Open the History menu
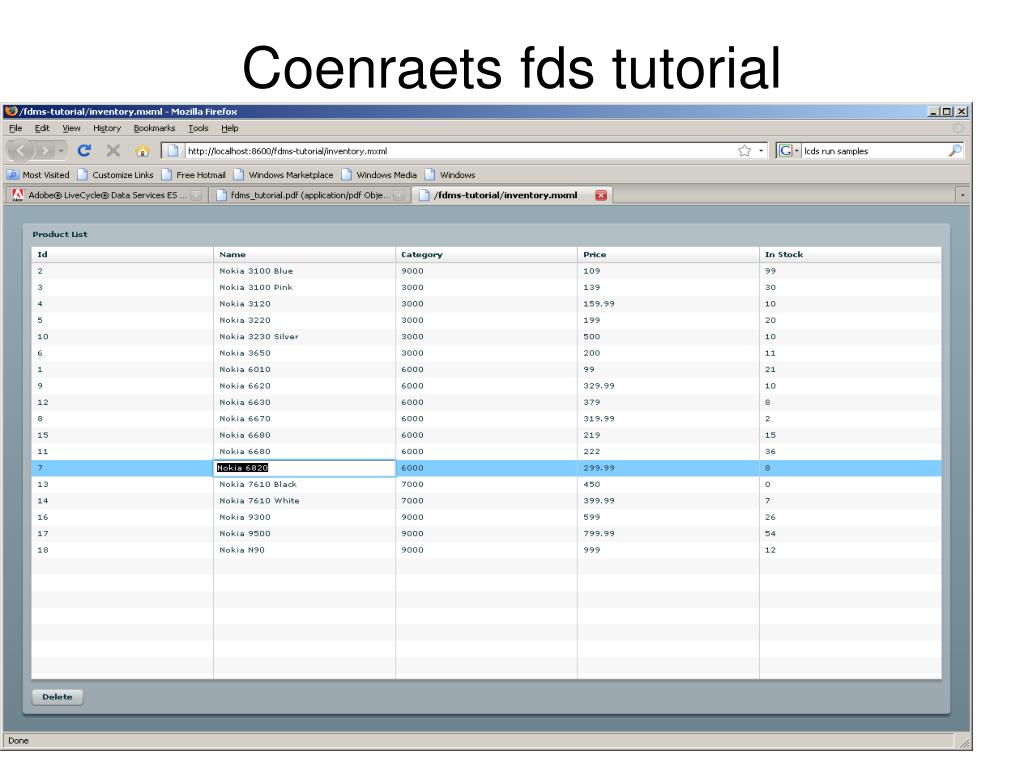1024x768 pixels. 106,128
